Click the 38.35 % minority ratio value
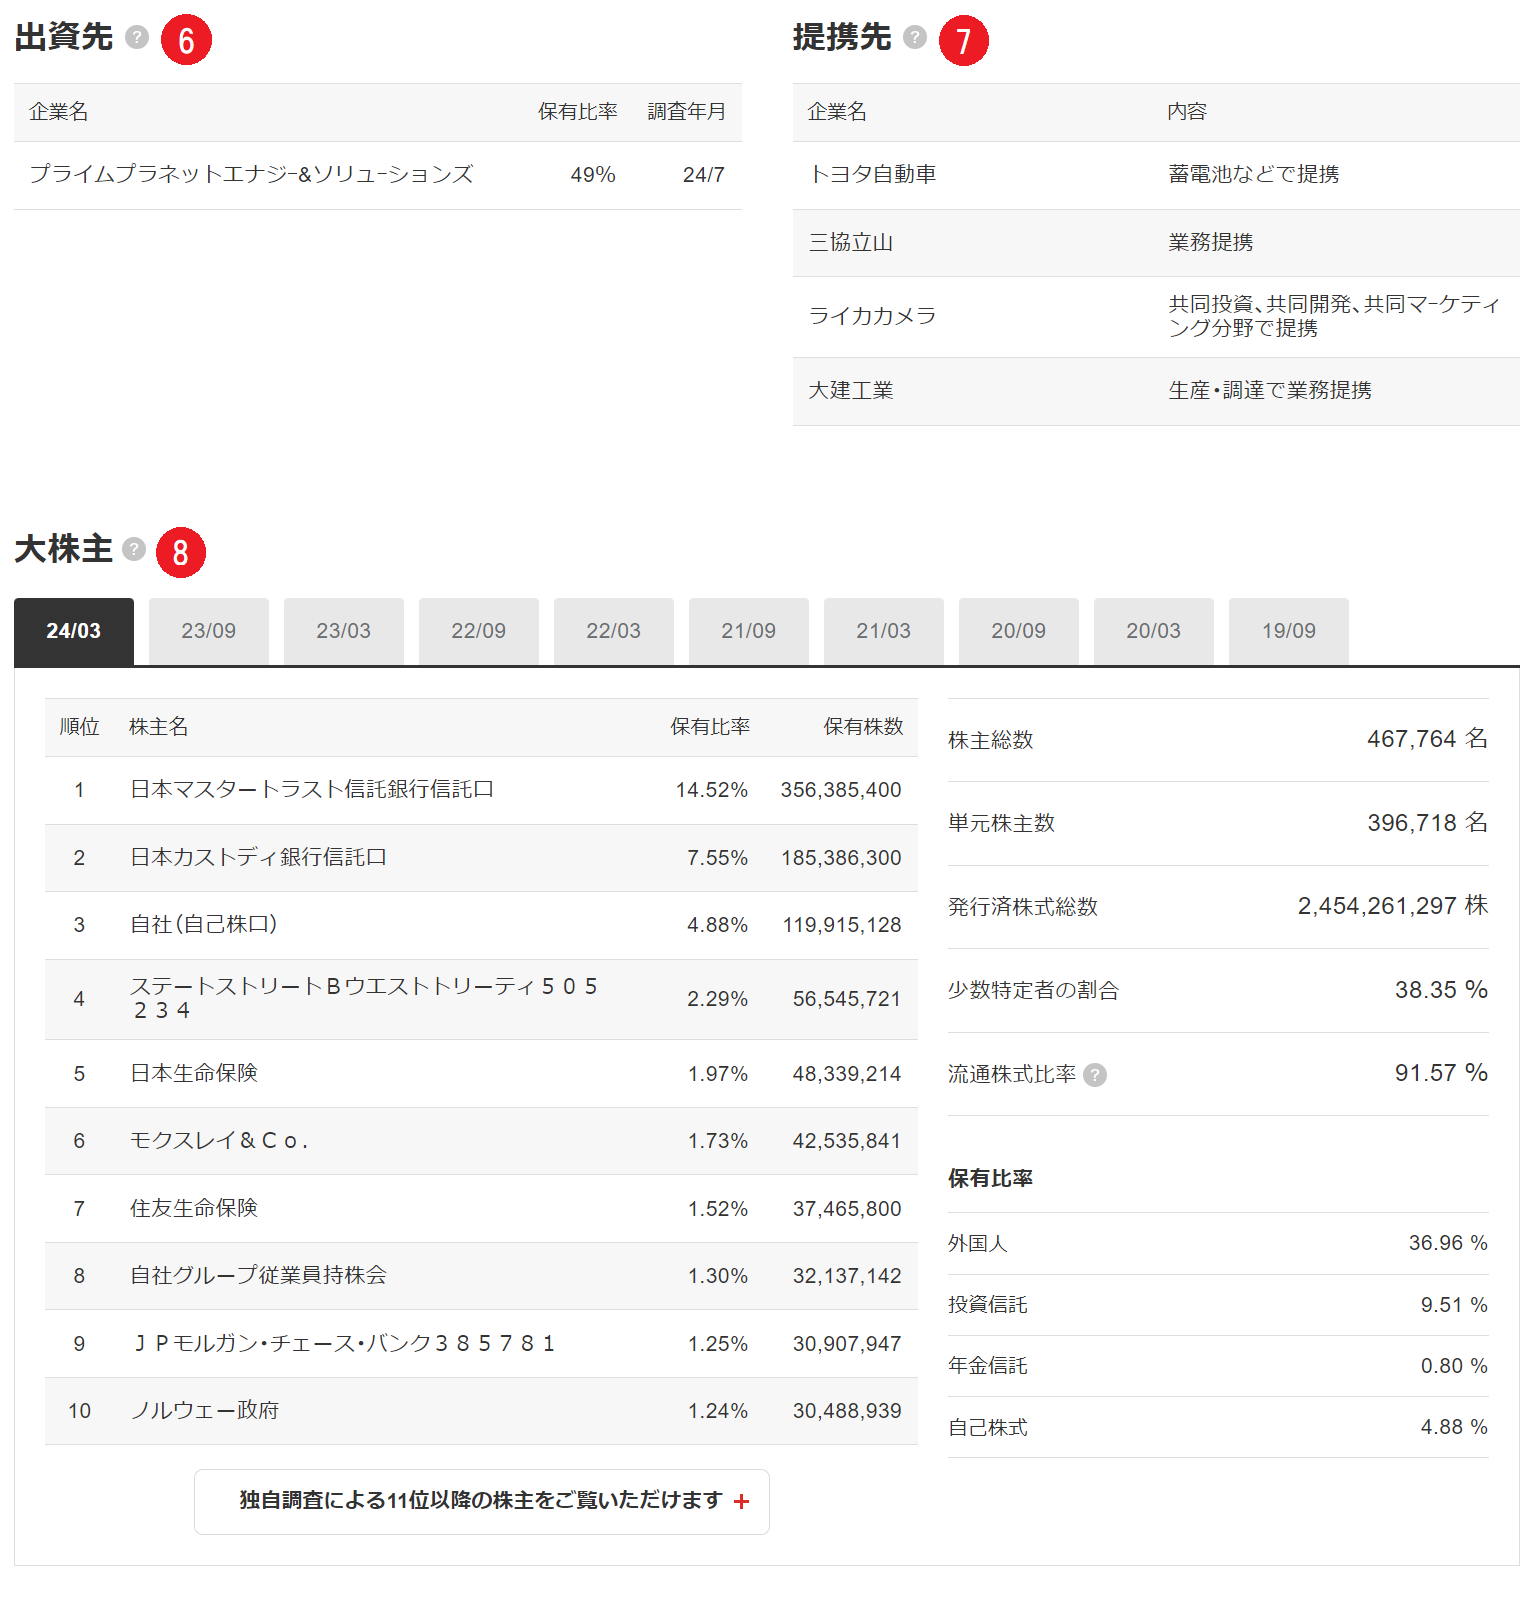This screenshot has height=1597, width=1529. pos(1441,990)
